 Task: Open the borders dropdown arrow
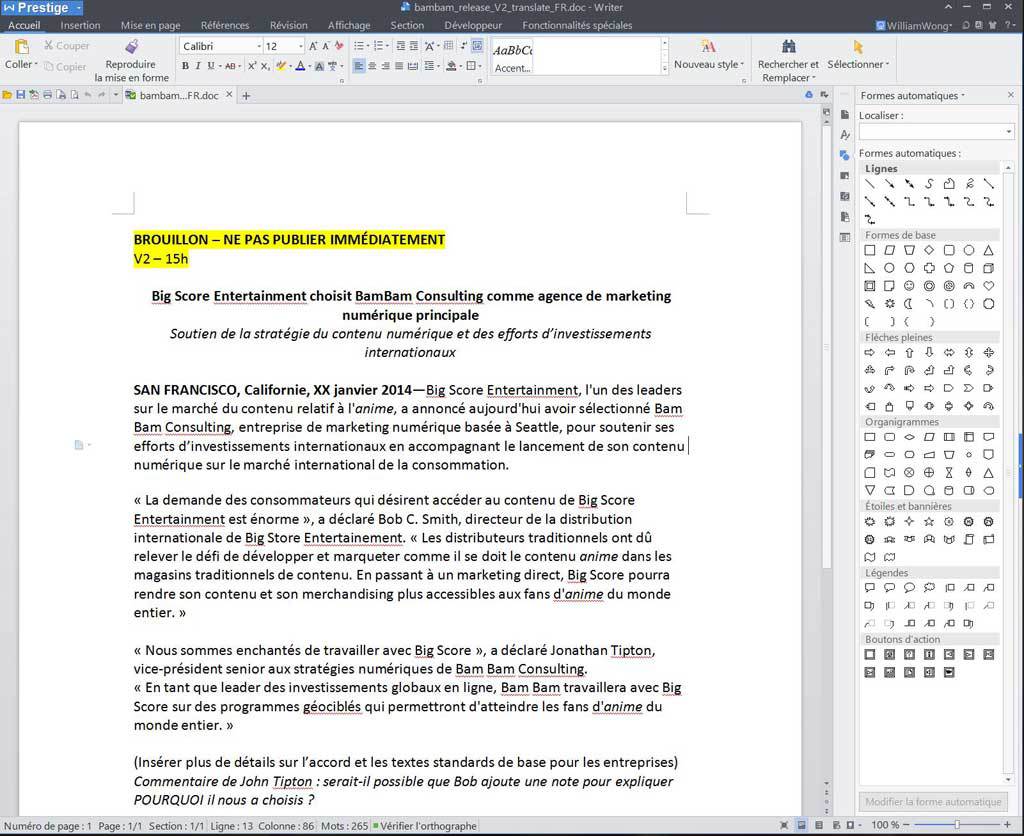pos(480,66)
